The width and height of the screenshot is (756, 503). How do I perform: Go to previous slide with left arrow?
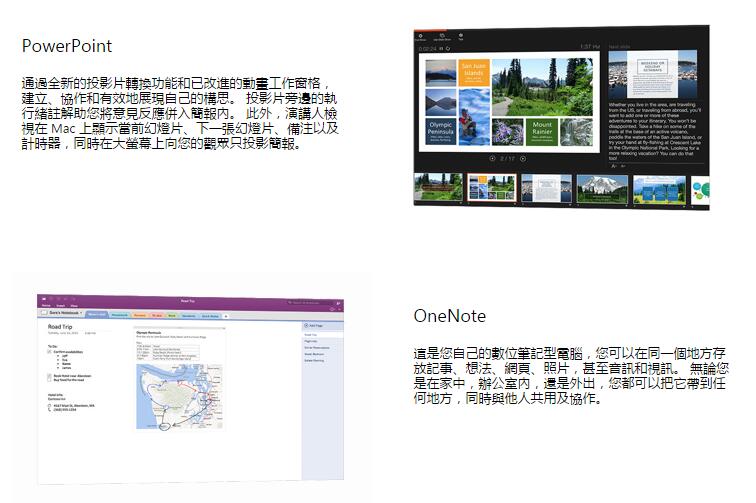pyautogui.click(x=492, y=158)
